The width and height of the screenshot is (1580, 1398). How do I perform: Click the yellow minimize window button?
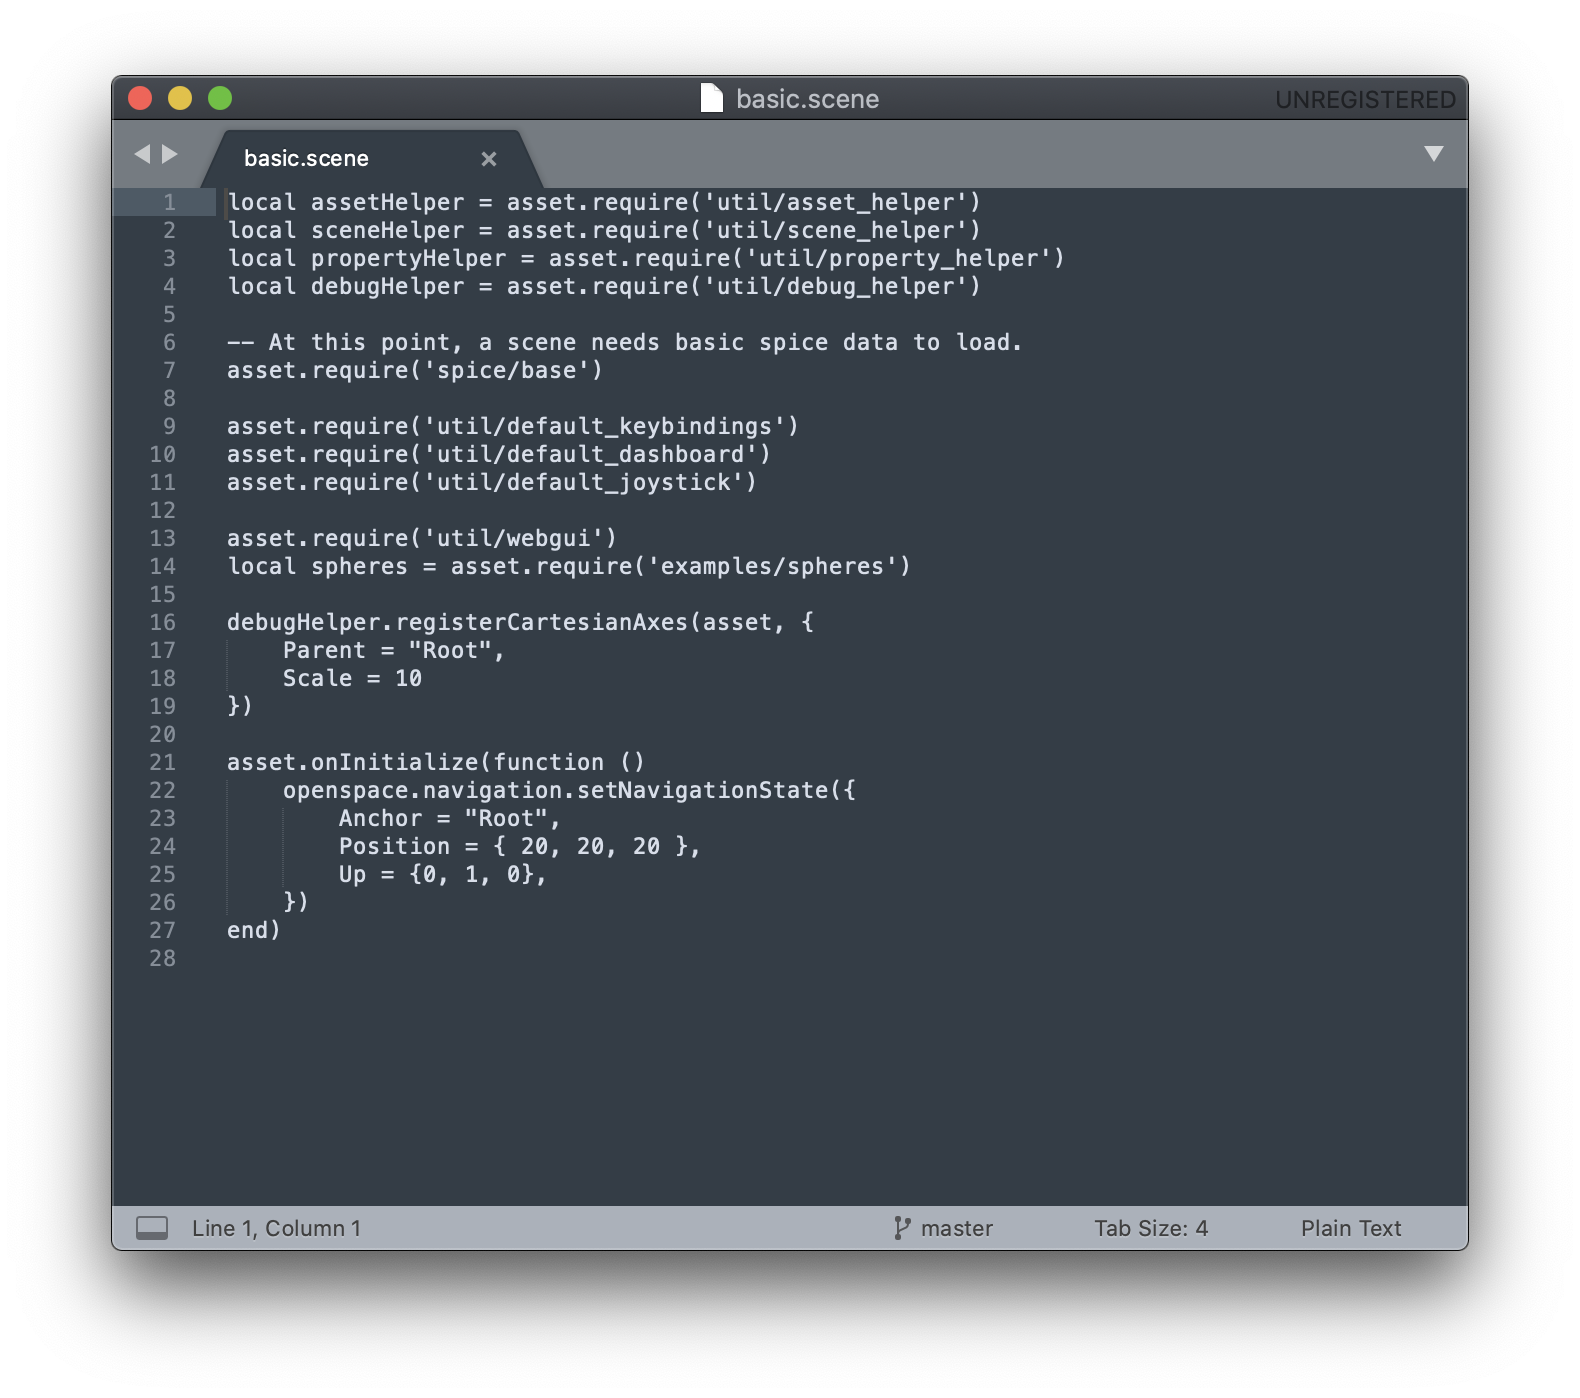coord(180,98)
